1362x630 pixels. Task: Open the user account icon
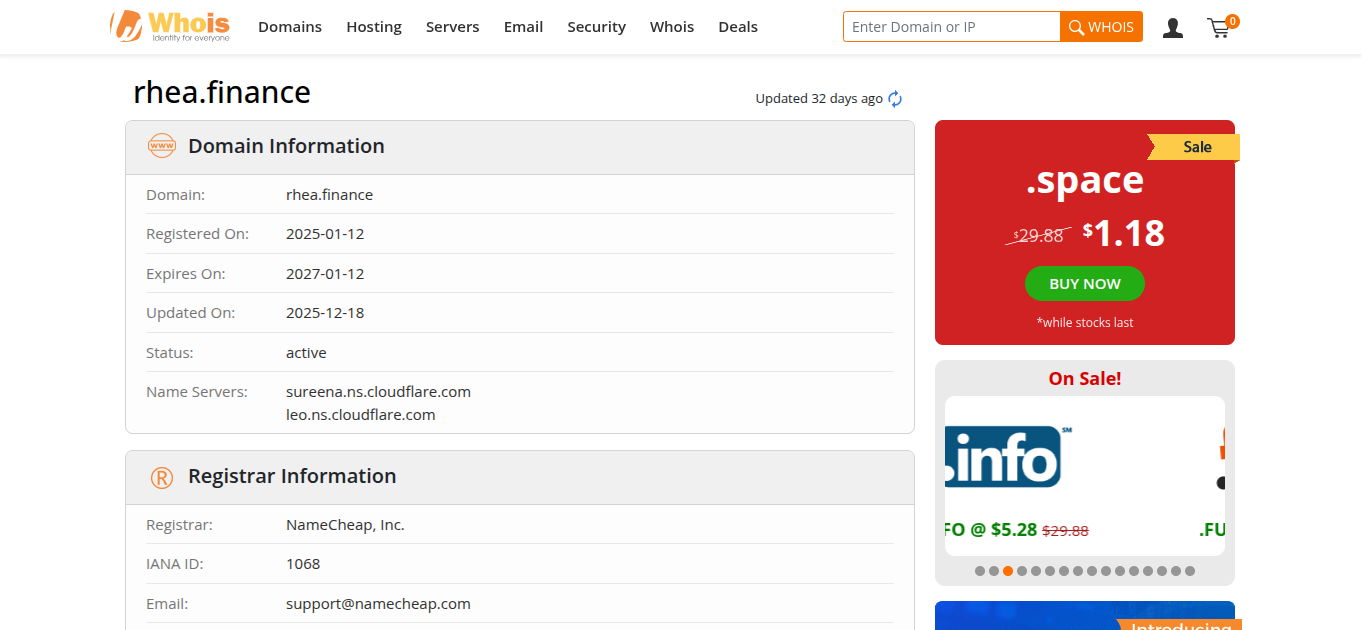[x=1173, y=28]
